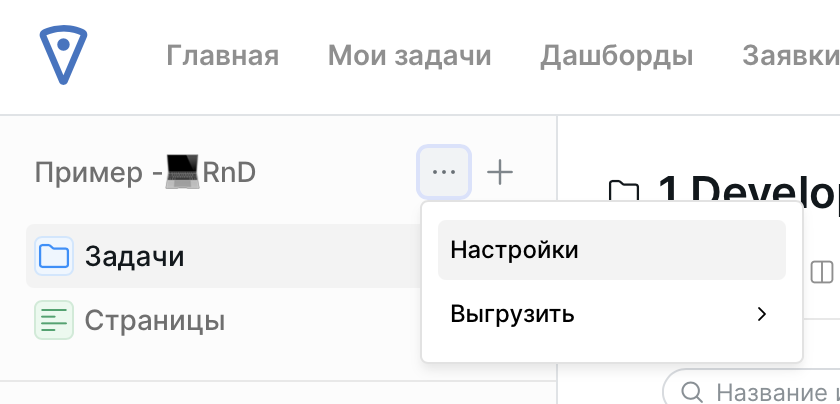Open the Главная navigation tab
This screenshot has height=404, width=840.
[x=222, y=56]
